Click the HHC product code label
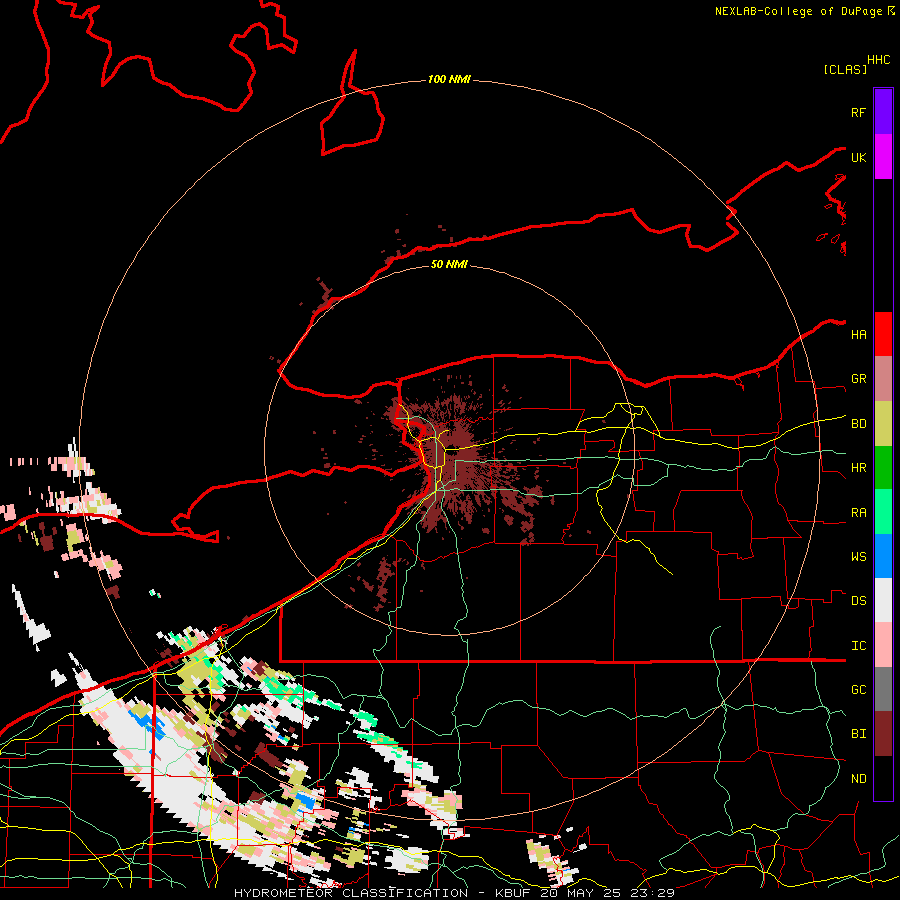 coord(879,60)
